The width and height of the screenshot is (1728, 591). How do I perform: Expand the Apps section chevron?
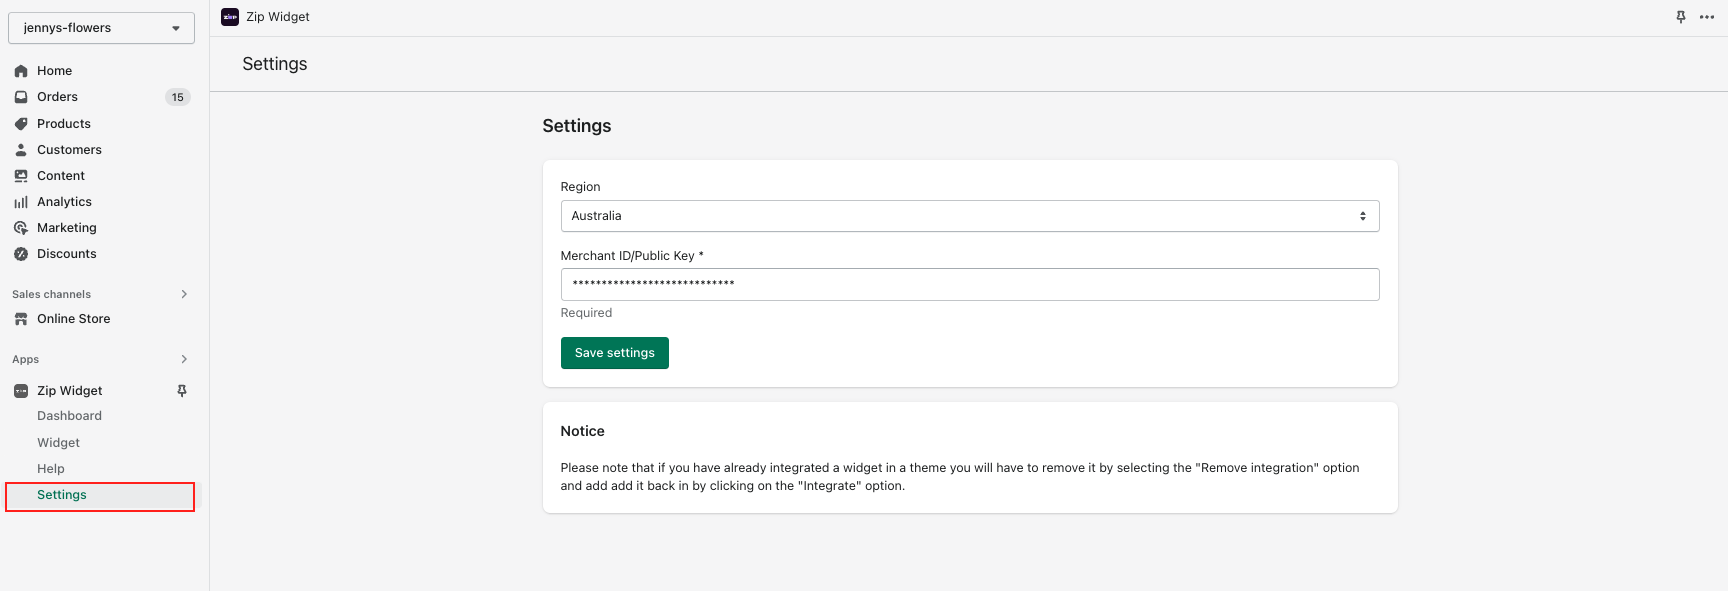[184, 359]
